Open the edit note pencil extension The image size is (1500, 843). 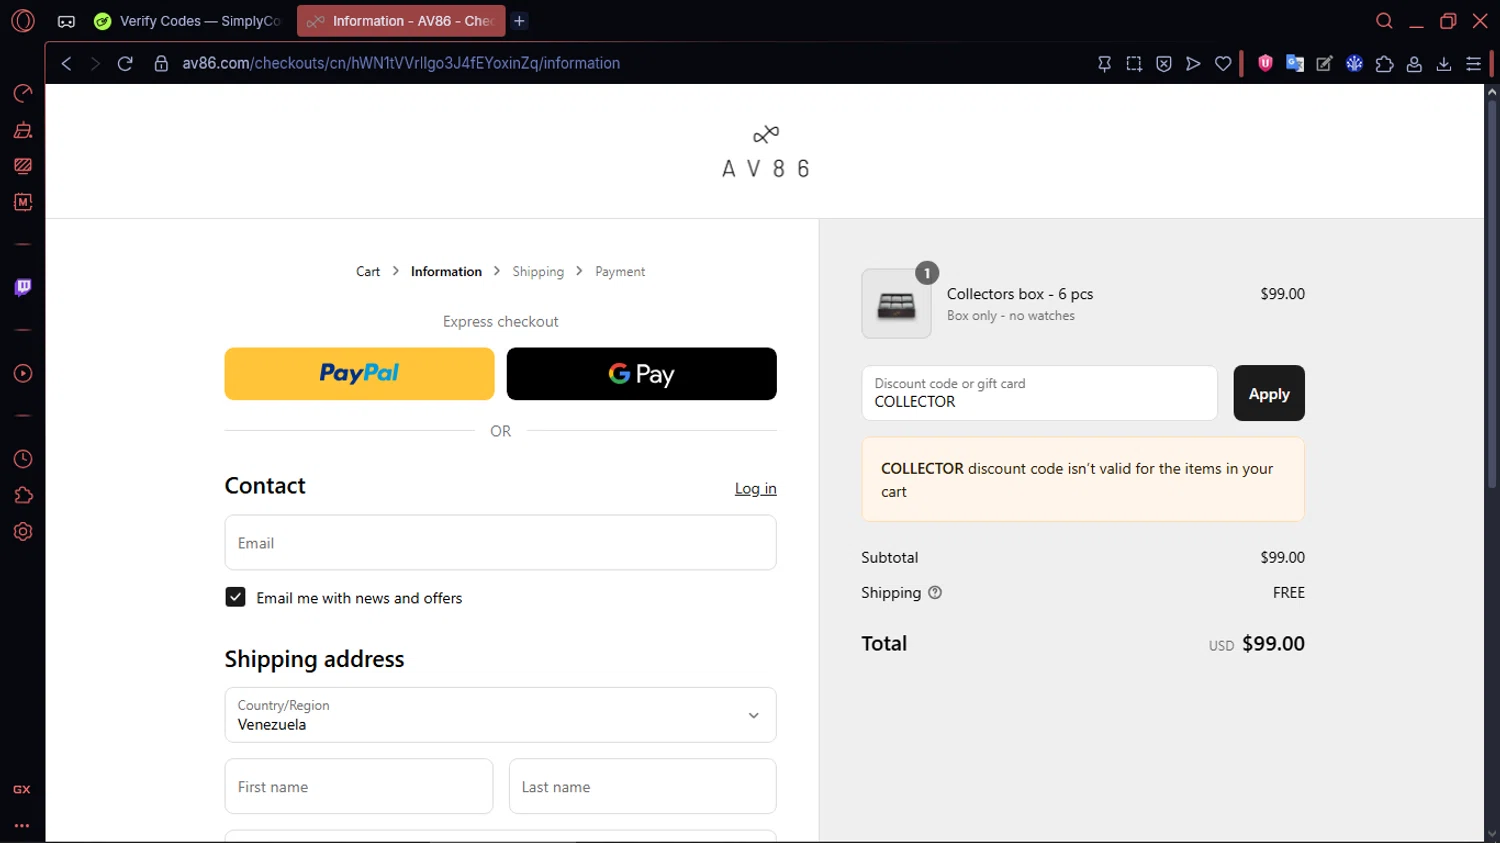point(1325,63)
